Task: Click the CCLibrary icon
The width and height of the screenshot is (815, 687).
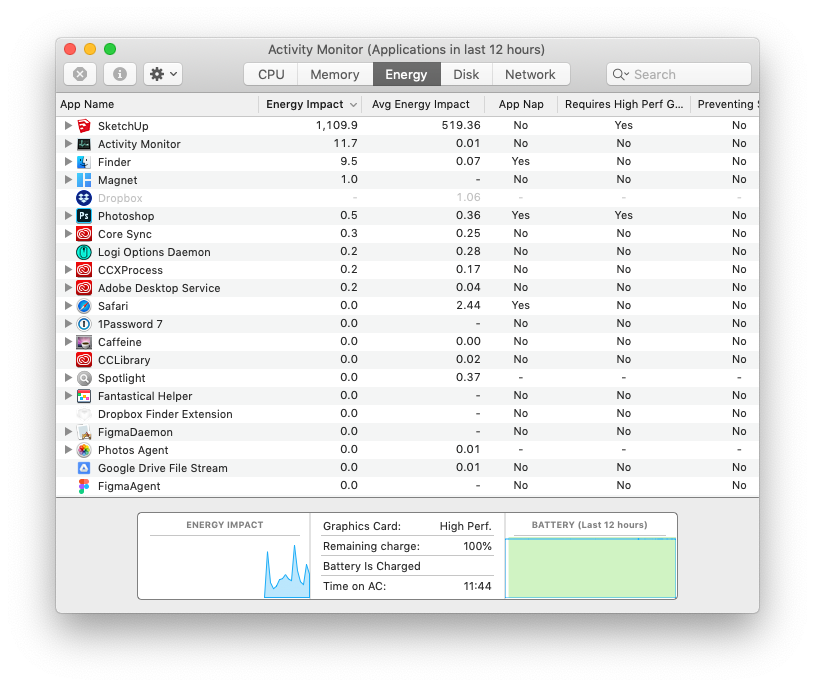Action: 84,360
